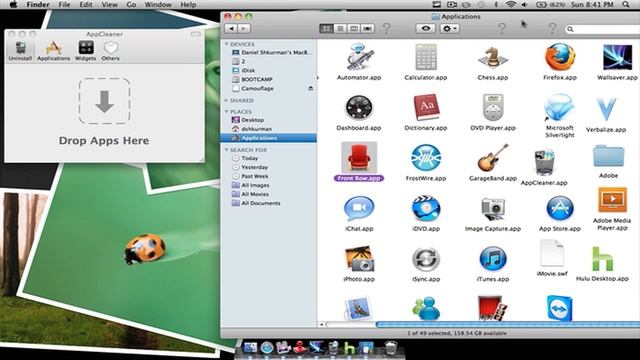Open Trash in the Dock
Screen dimensions: 640x360
click(391, 348)
